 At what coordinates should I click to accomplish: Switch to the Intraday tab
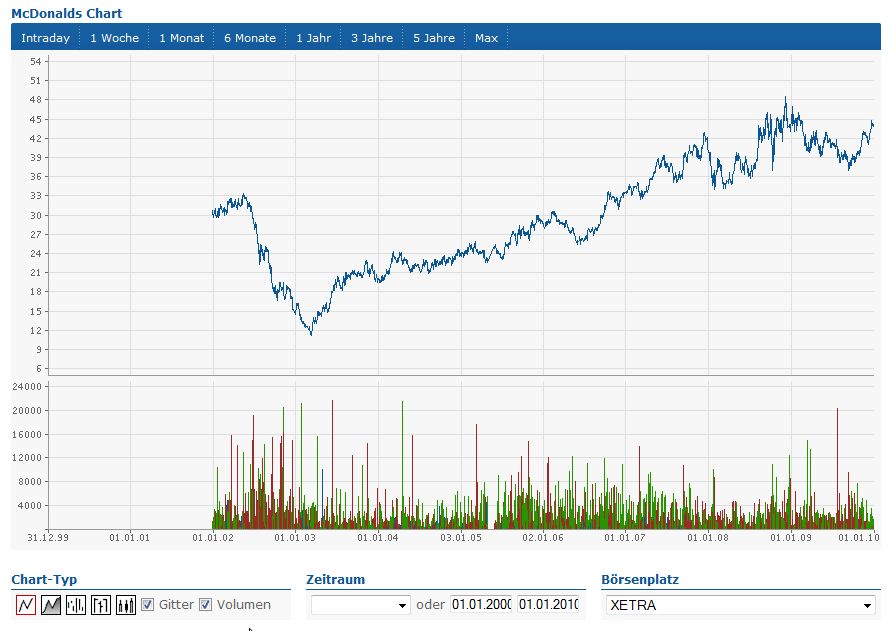(46, 38)
